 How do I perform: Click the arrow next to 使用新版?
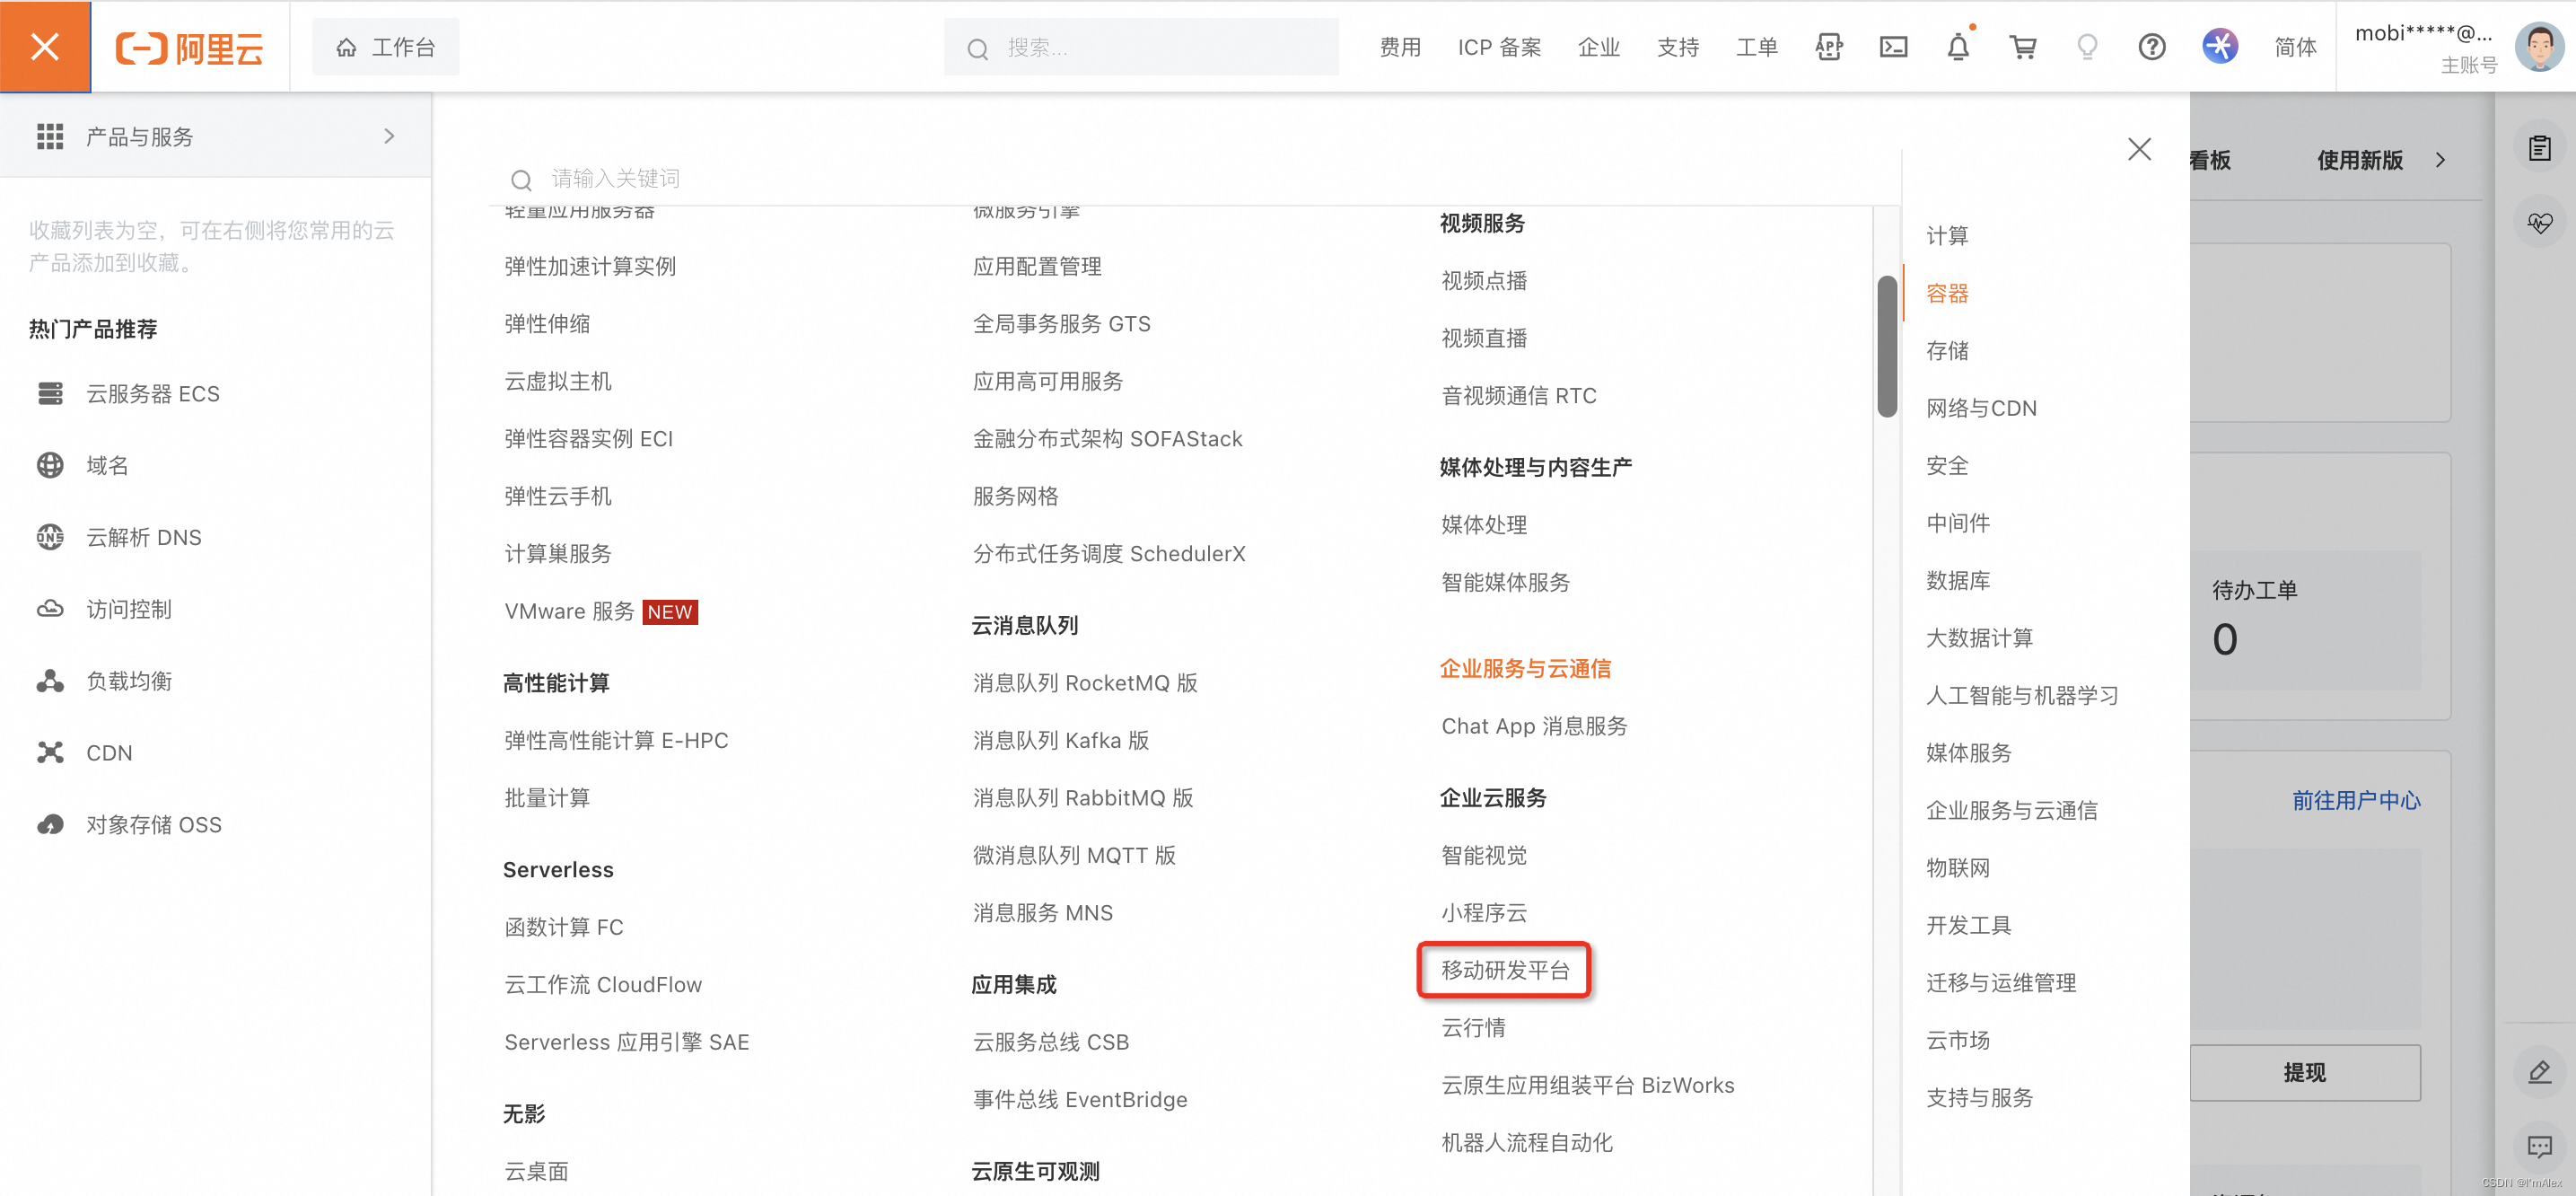point(2440,160)
